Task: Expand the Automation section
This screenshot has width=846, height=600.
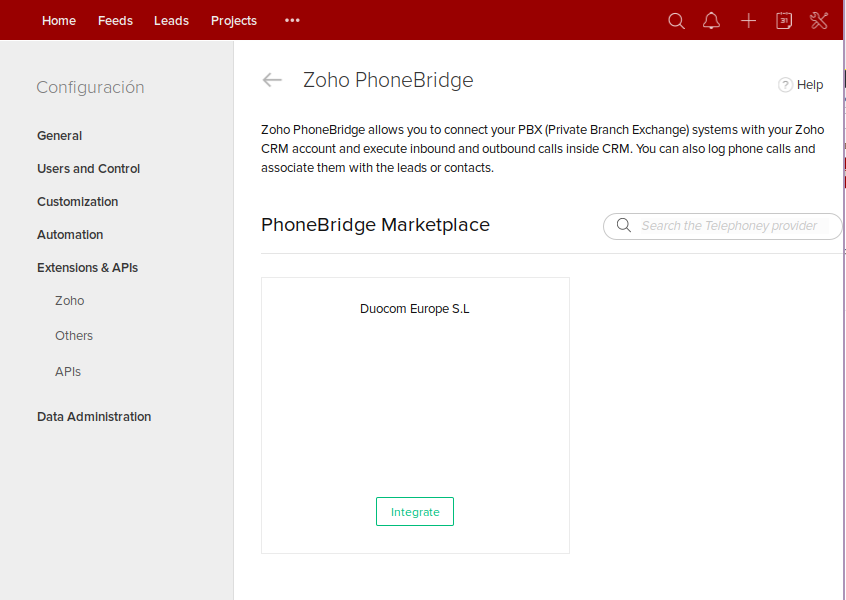Action: (x=70, y=235)
